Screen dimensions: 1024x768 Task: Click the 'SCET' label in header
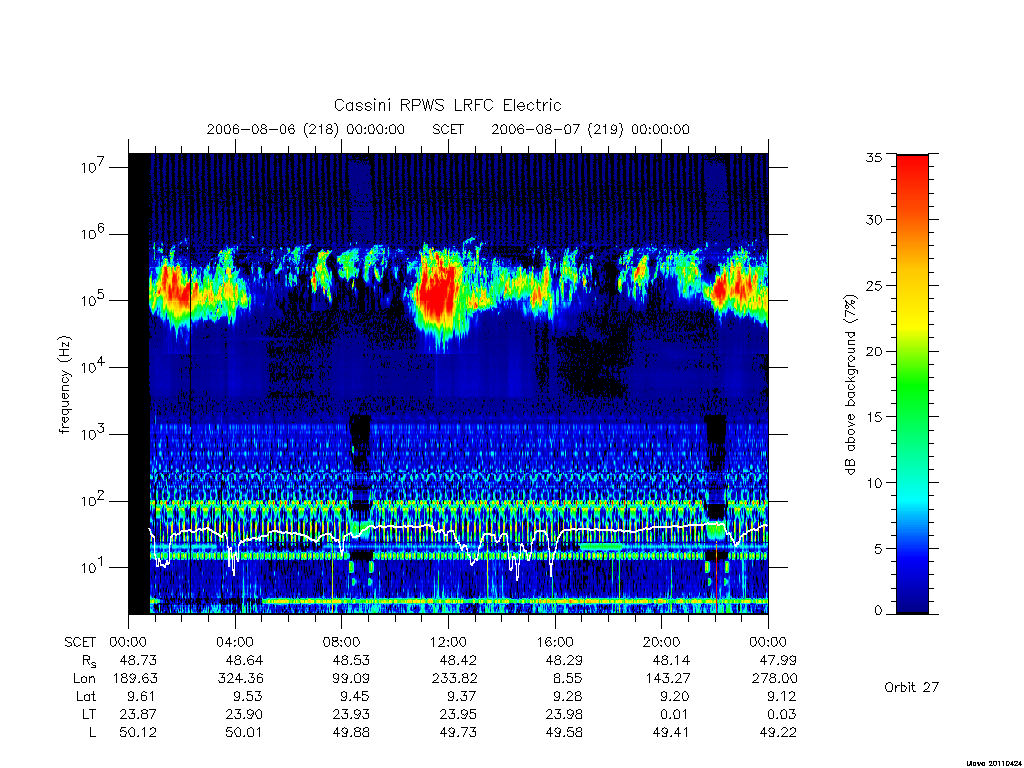click(x=448, y=129)
